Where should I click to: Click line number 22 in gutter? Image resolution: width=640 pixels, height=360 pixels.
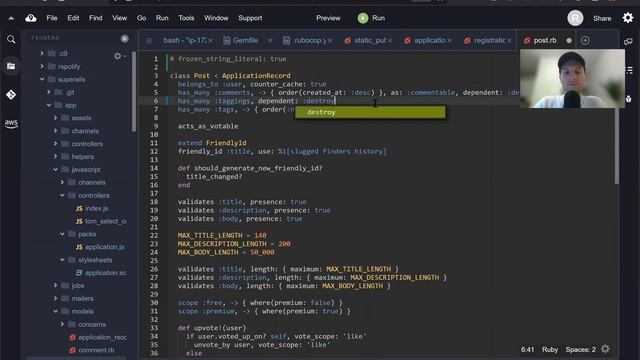[154, 236]
